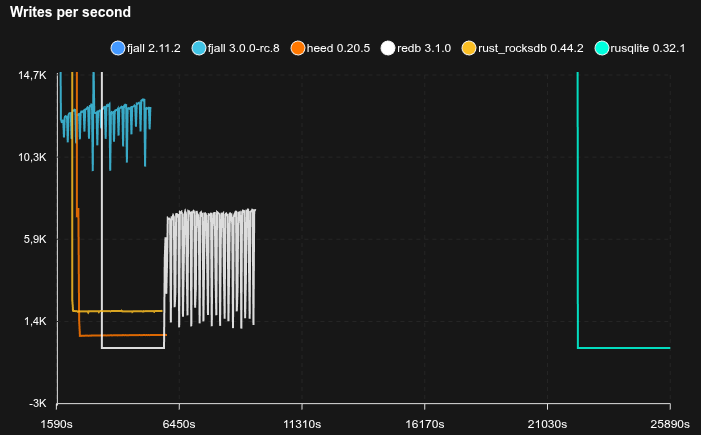Click the 14,7K y-axis label
Screen dimensions: 701x435
tap(32, 75)
